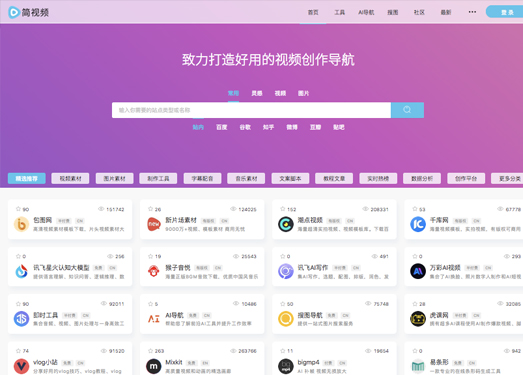Screen dimensions: 523x375
Task: Click the 简视频 site logo
Action: coord(28,12)
